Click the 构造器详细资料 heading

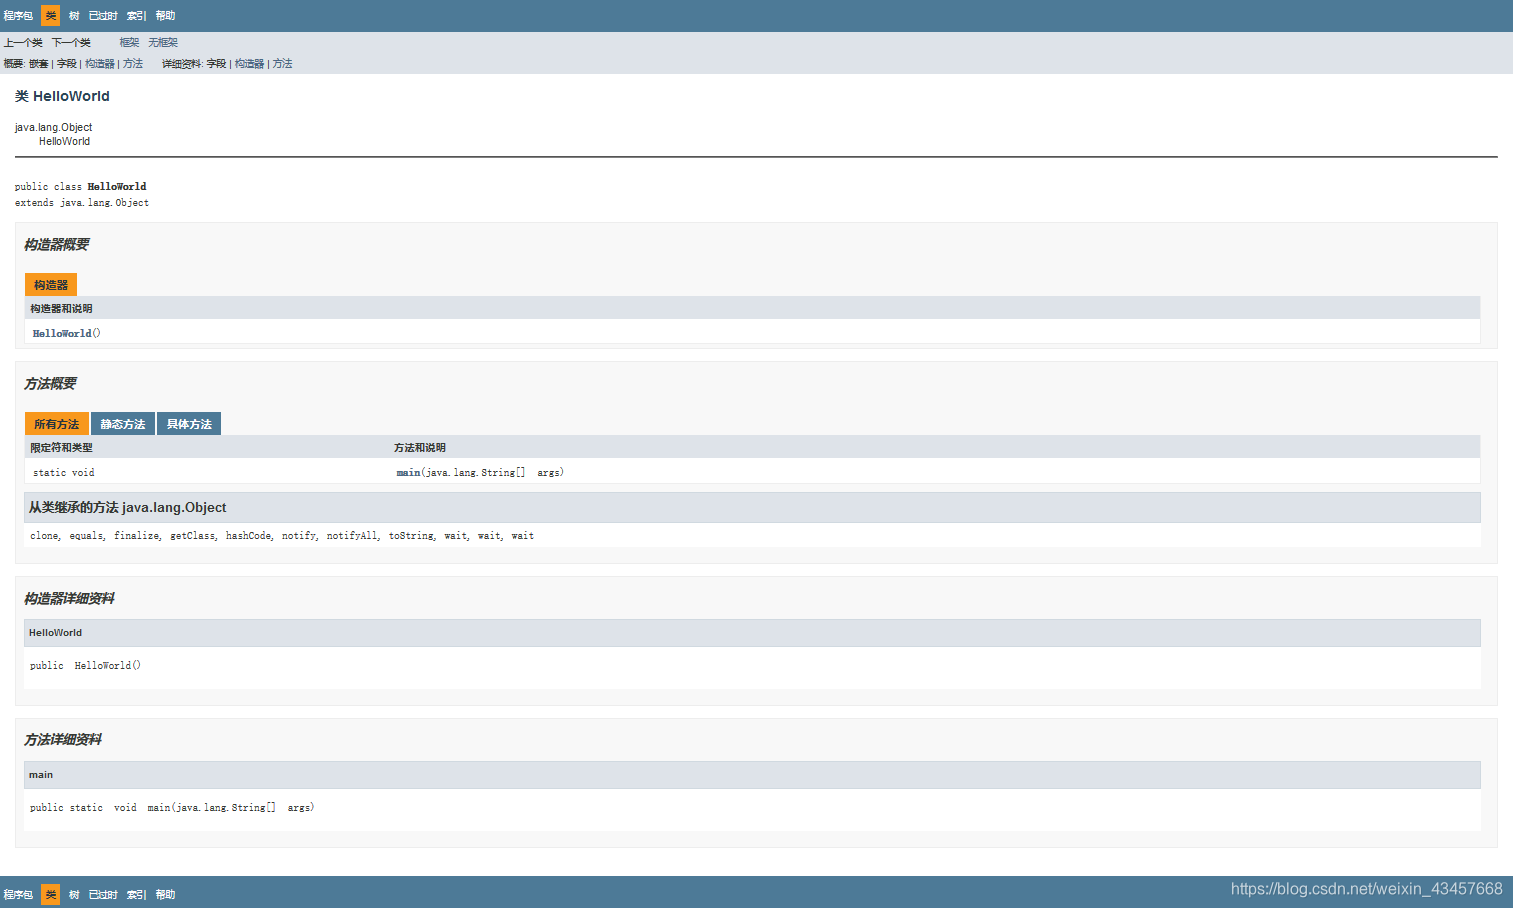pyautogui.click(x=69, y=599)
